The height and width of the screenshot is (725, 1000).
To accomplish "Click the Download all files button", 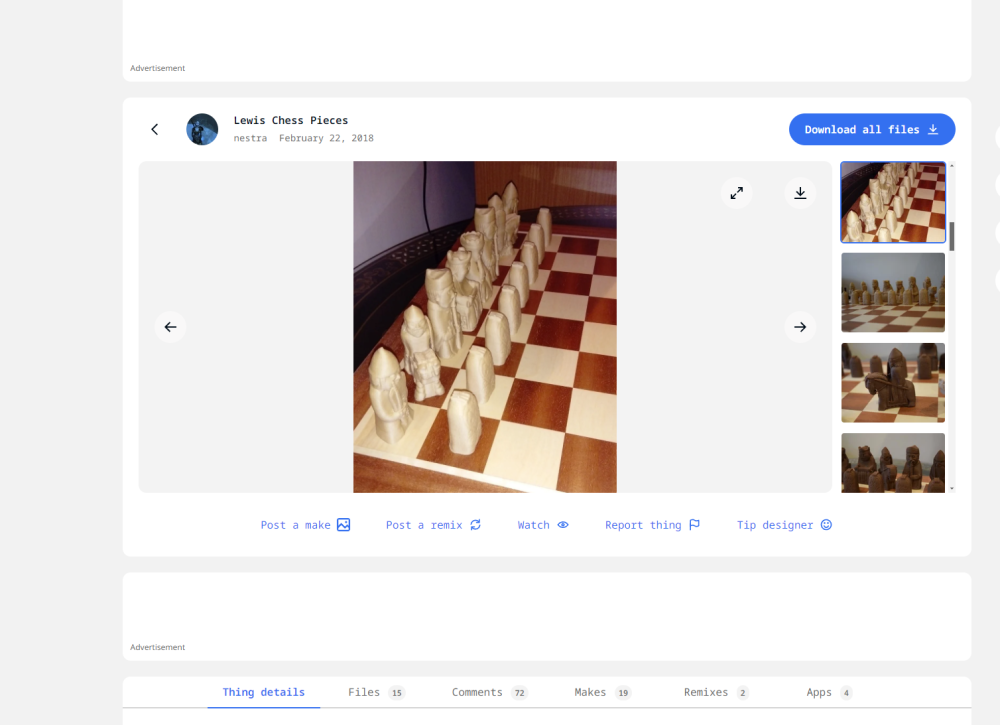I will coord(872,129).
